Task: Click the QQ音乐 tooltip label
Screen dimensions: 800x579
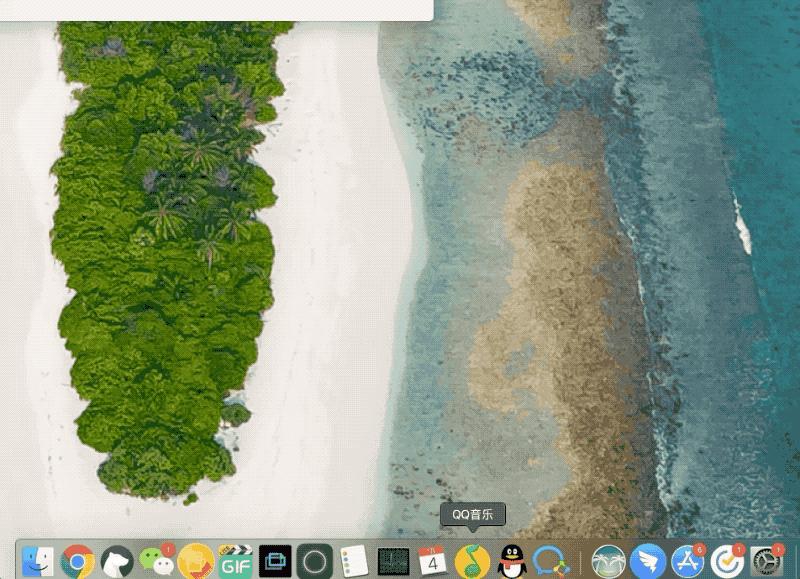Action: [x=472, y=514]
